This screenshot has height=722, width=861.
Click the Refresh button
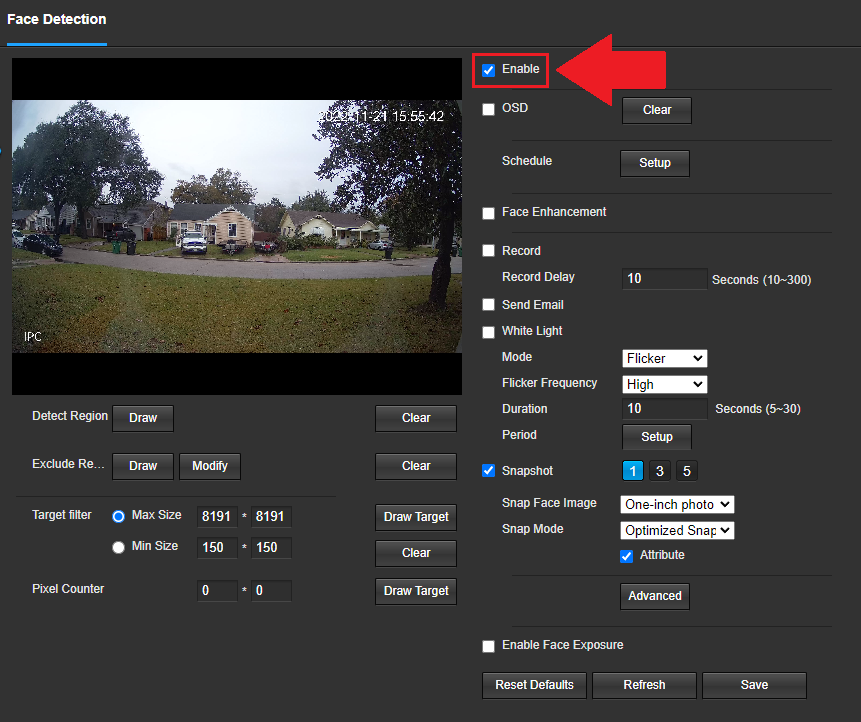click(x=644, y=685)
